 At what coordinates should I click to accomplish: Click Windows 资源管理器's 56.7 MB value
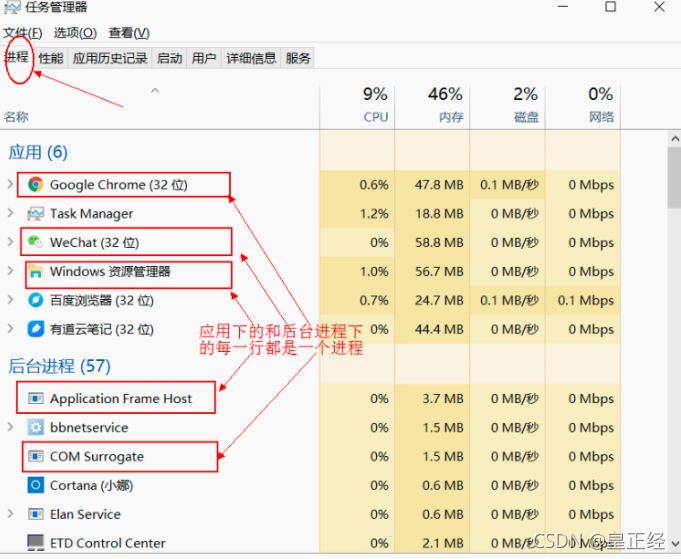pos(439,271)
